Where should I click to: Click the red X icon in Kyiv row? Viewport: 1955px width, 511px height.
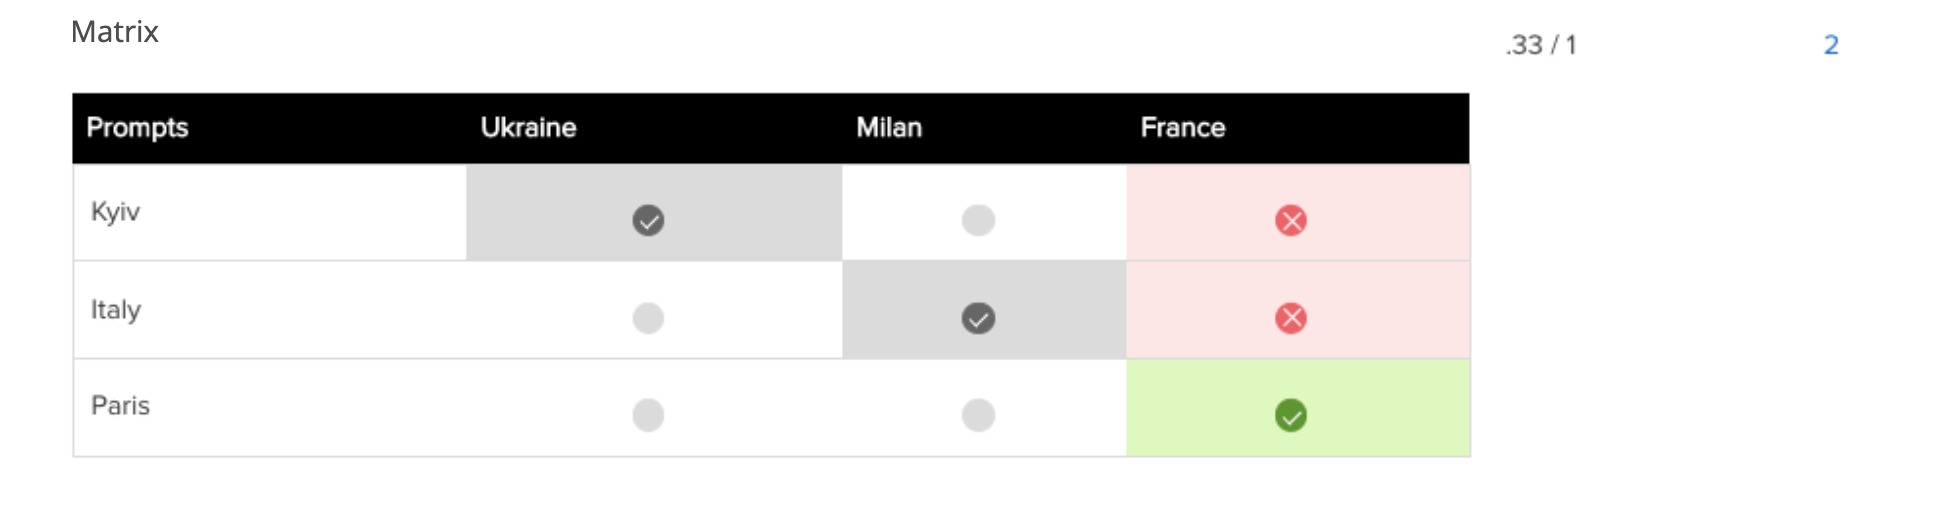1291,220
